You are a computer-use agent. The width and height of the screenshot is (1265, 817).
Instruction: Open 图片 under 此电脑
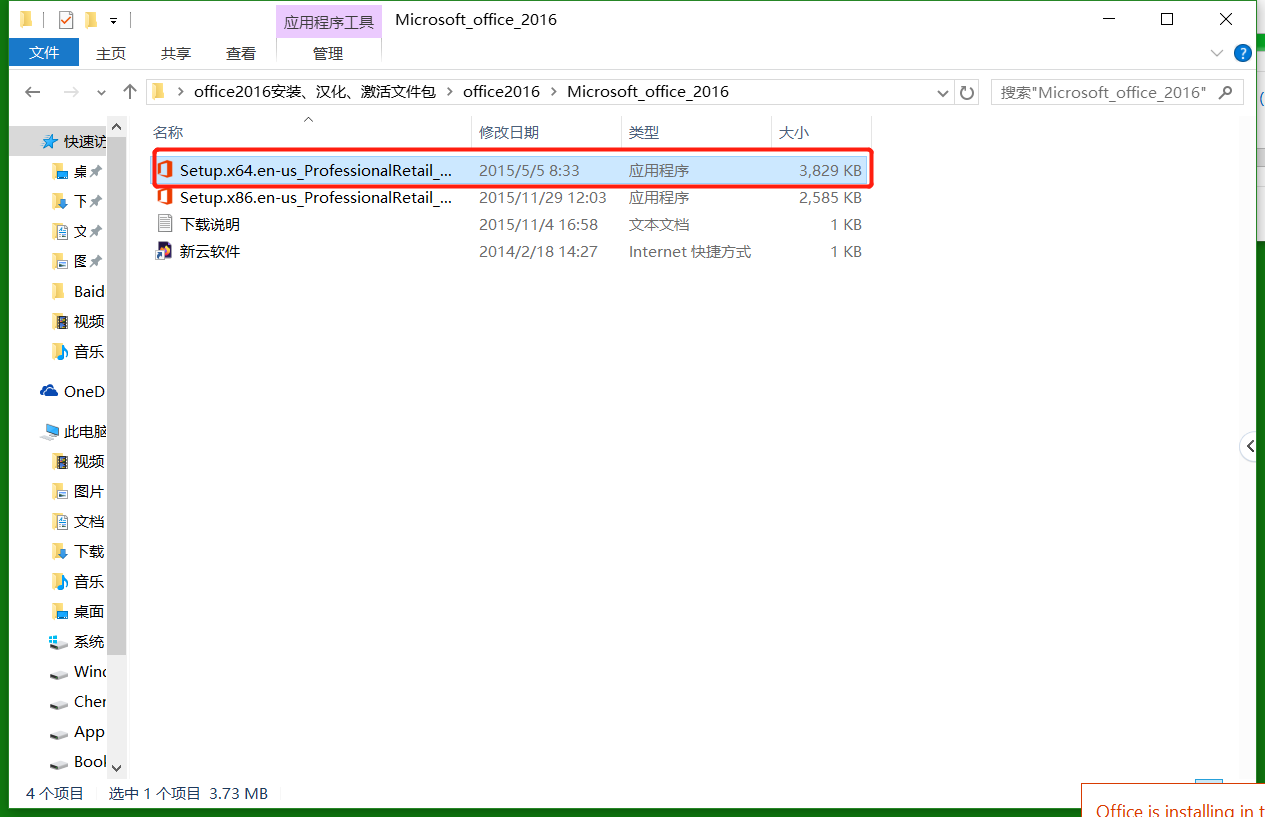78,491
